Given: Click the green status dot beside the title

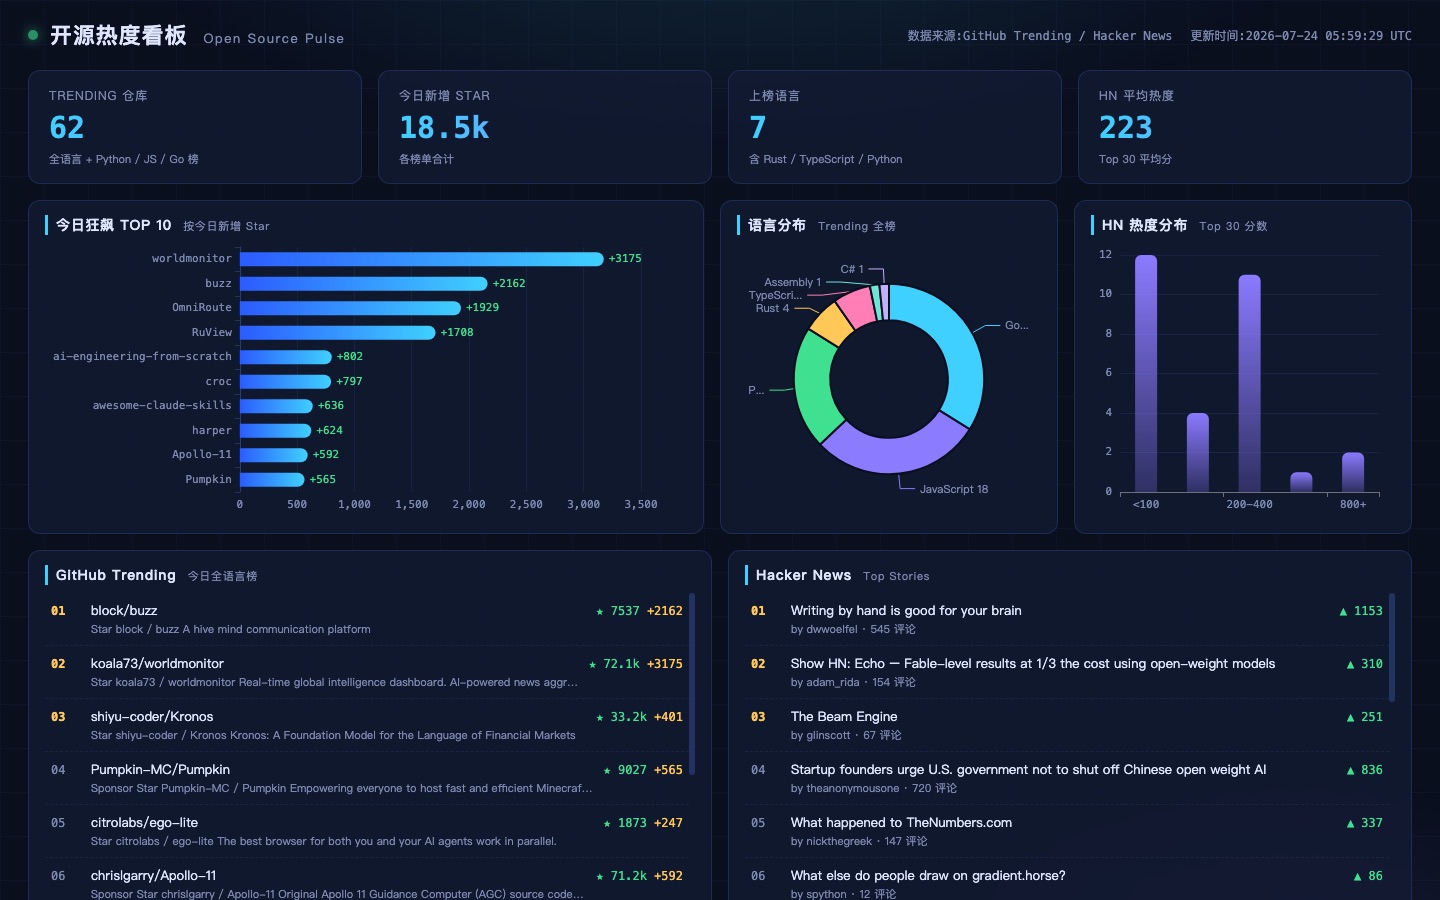Looking at the screenshot, I should (33, 35).
